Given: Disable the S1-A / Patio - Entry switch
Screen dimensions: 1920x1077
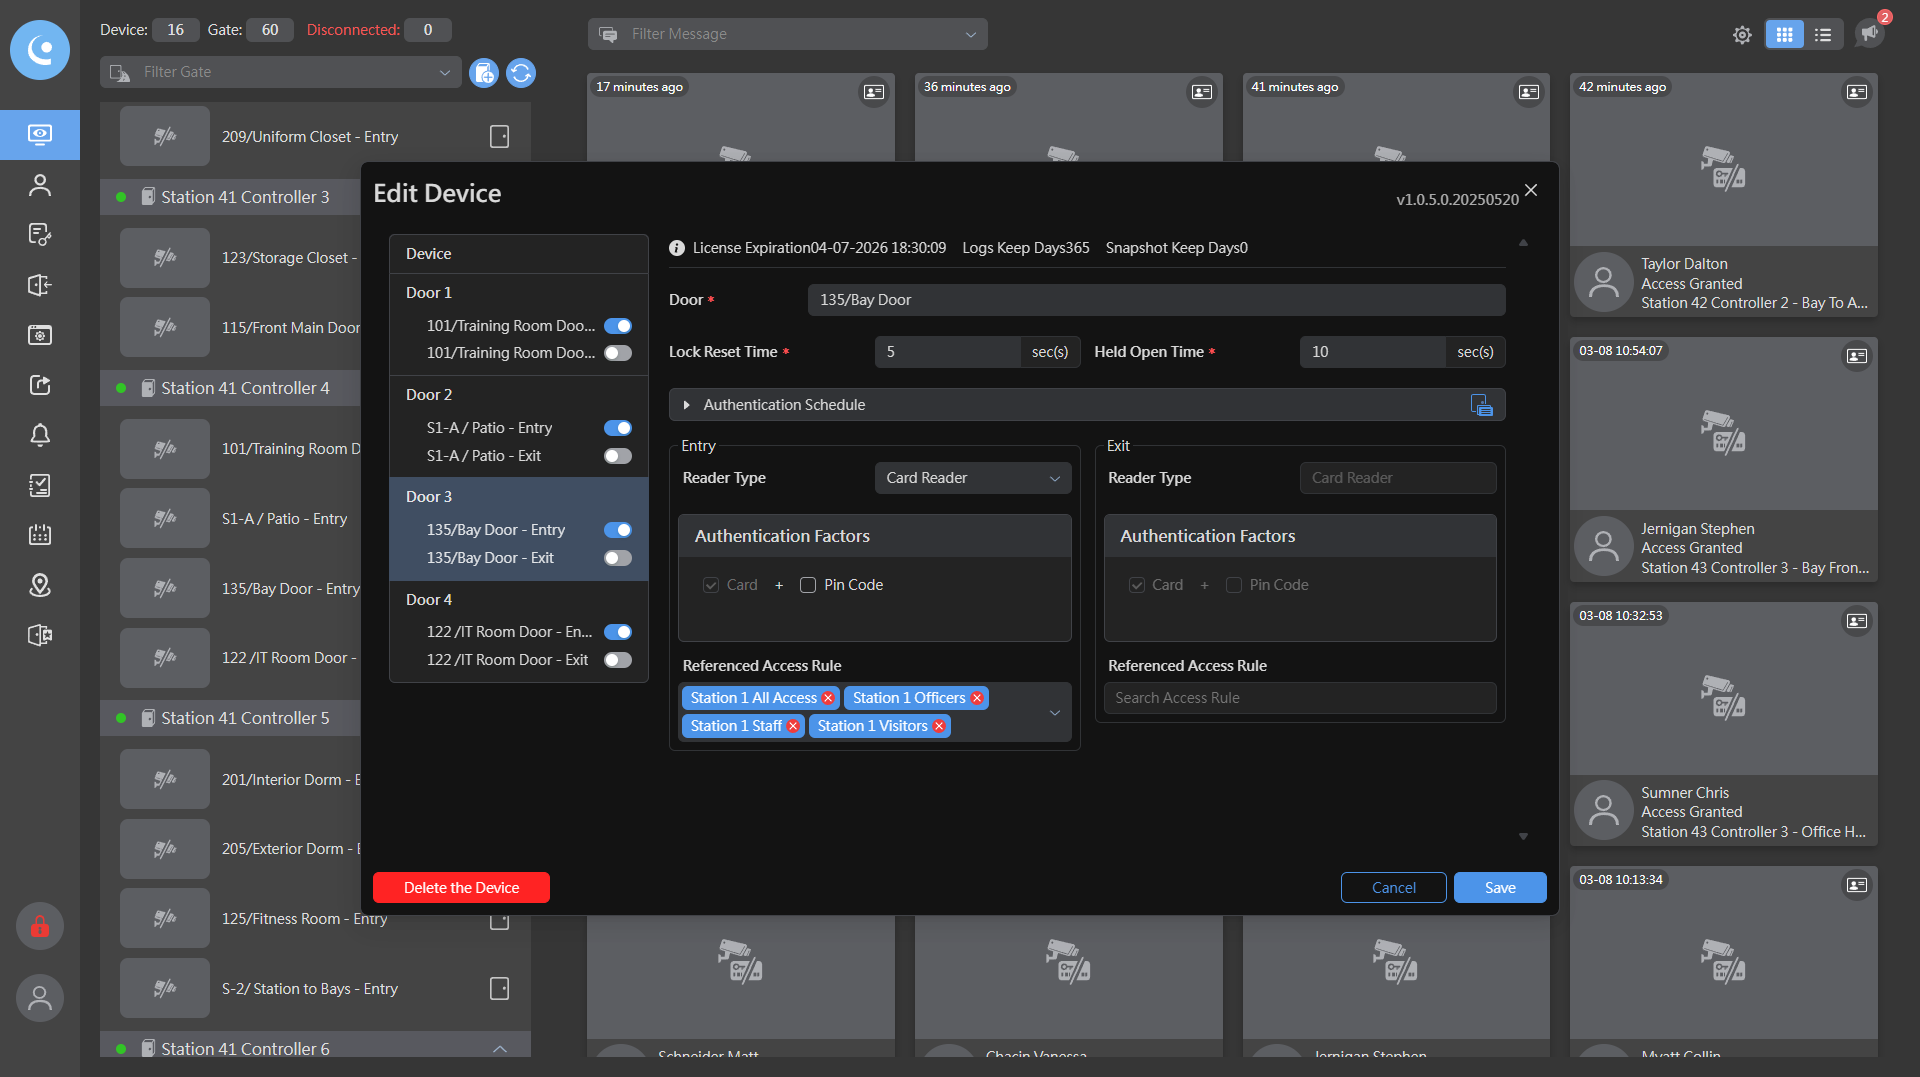Looking at the screenshot, I should (618, 428).
